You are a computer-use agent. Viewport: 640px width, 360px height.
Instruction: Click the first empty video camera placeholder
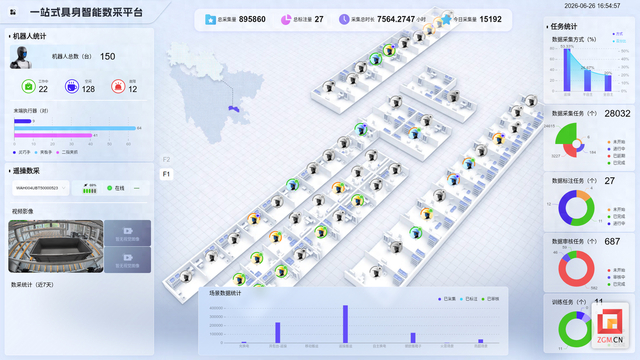127,233
